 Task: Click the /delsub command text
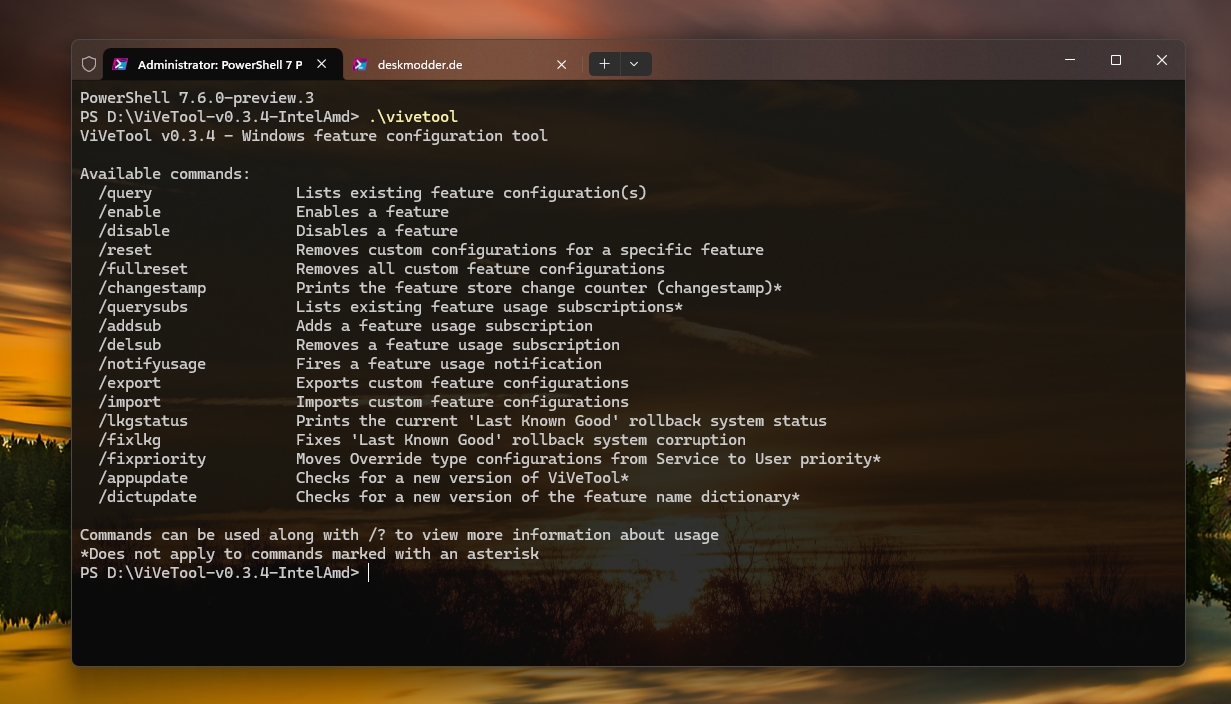click(129, 345)
